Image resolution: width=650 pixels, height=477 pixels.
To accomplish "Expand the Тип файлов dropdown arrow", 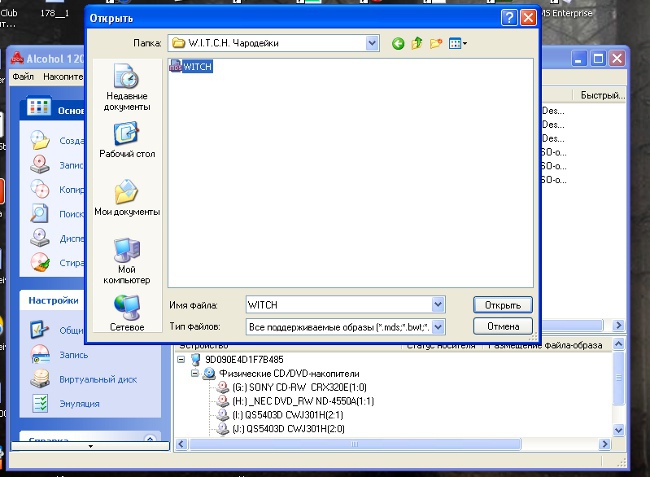I will tap(438, 327).
